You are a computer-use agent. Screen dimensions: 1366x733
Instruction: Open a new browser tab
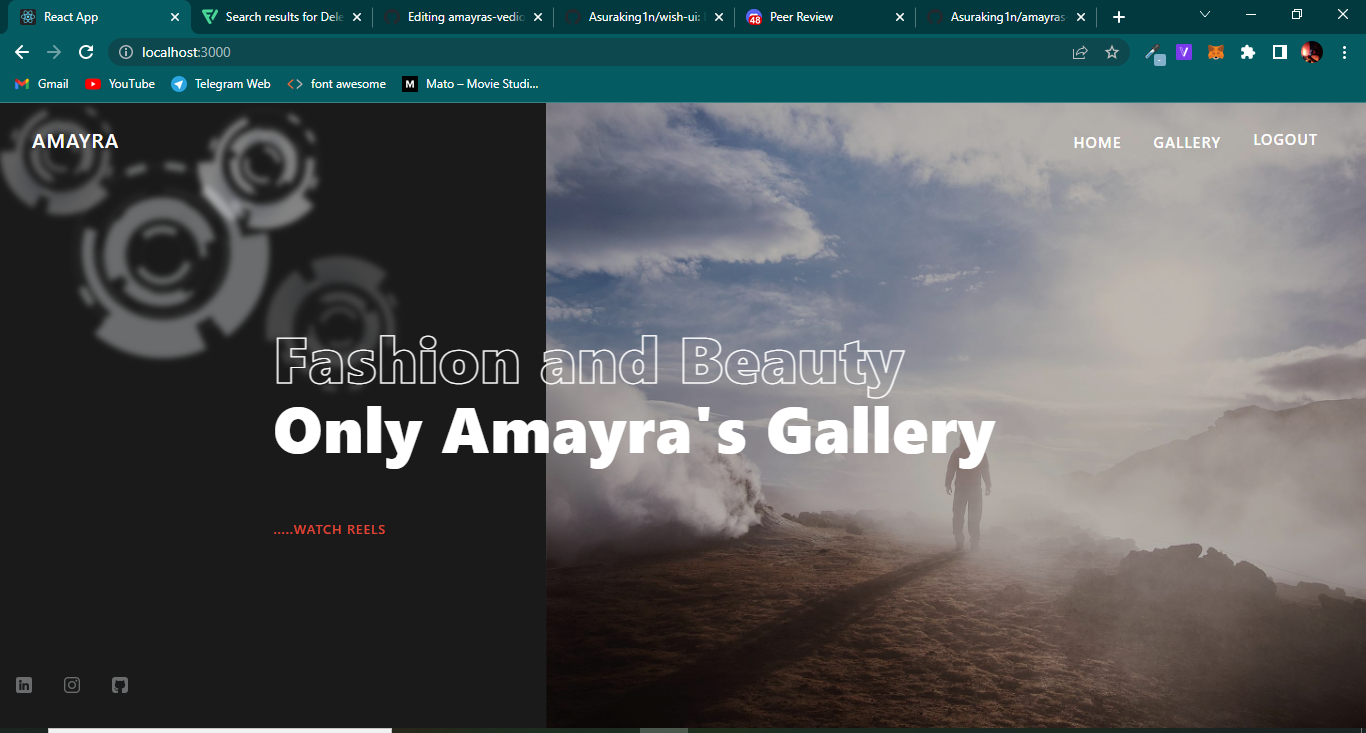tap(1119, 17)
